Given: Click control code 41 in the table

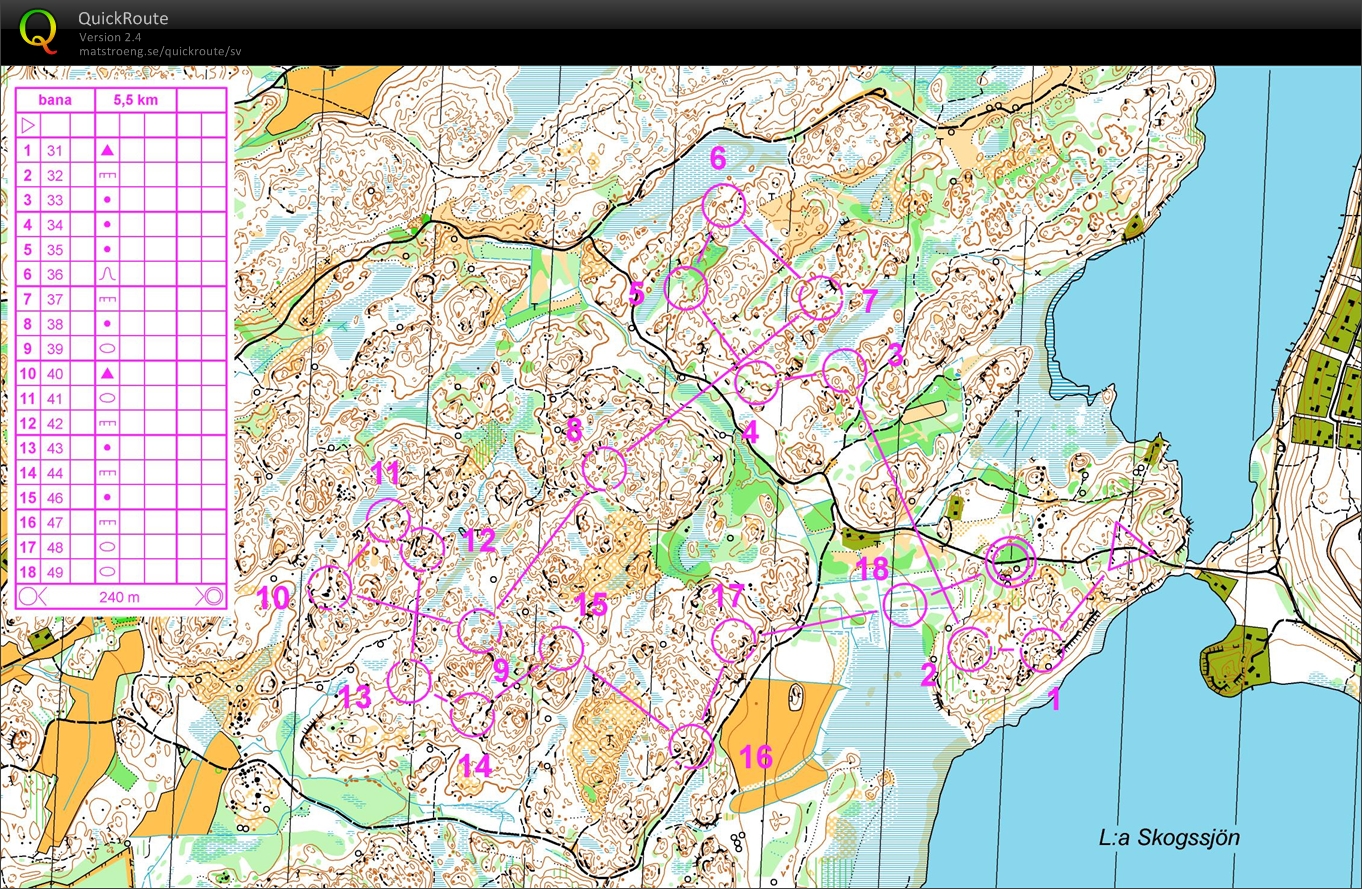Looking at the screenshot, I should pos(55,399).
